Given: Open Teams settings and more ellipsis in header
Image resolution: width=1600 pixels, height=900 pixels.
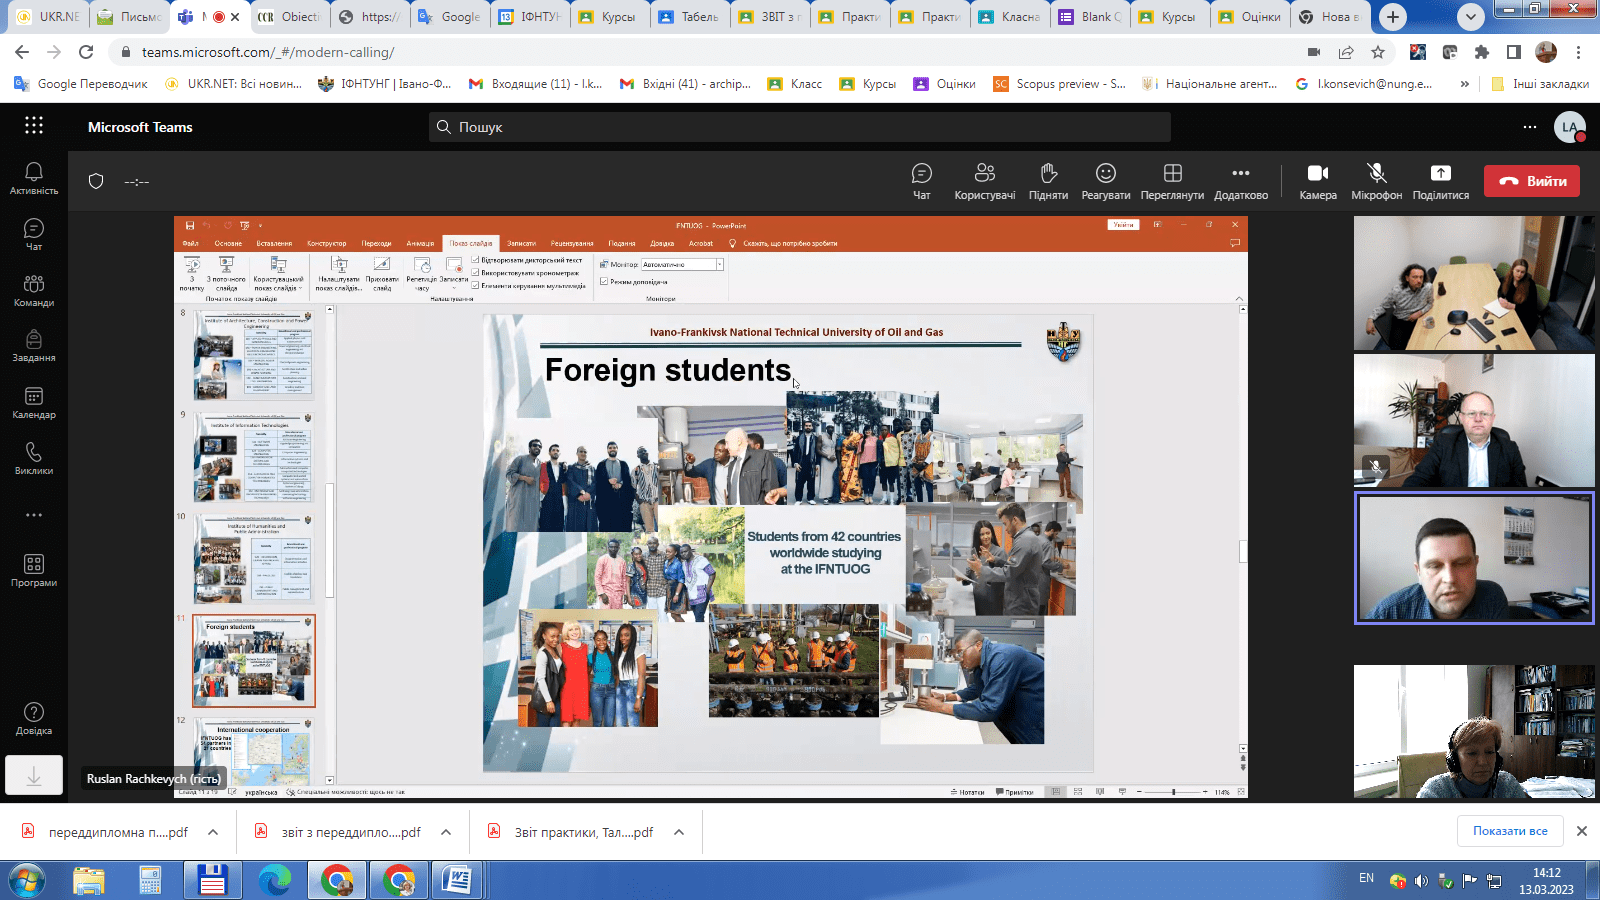Looking at the screenshot, I should point(1530,127).
